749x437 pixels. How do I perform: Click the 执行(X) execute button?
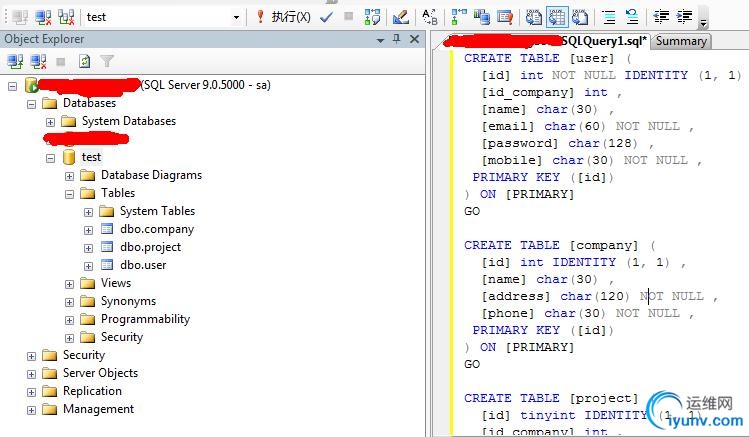click(x=285, y=17)
